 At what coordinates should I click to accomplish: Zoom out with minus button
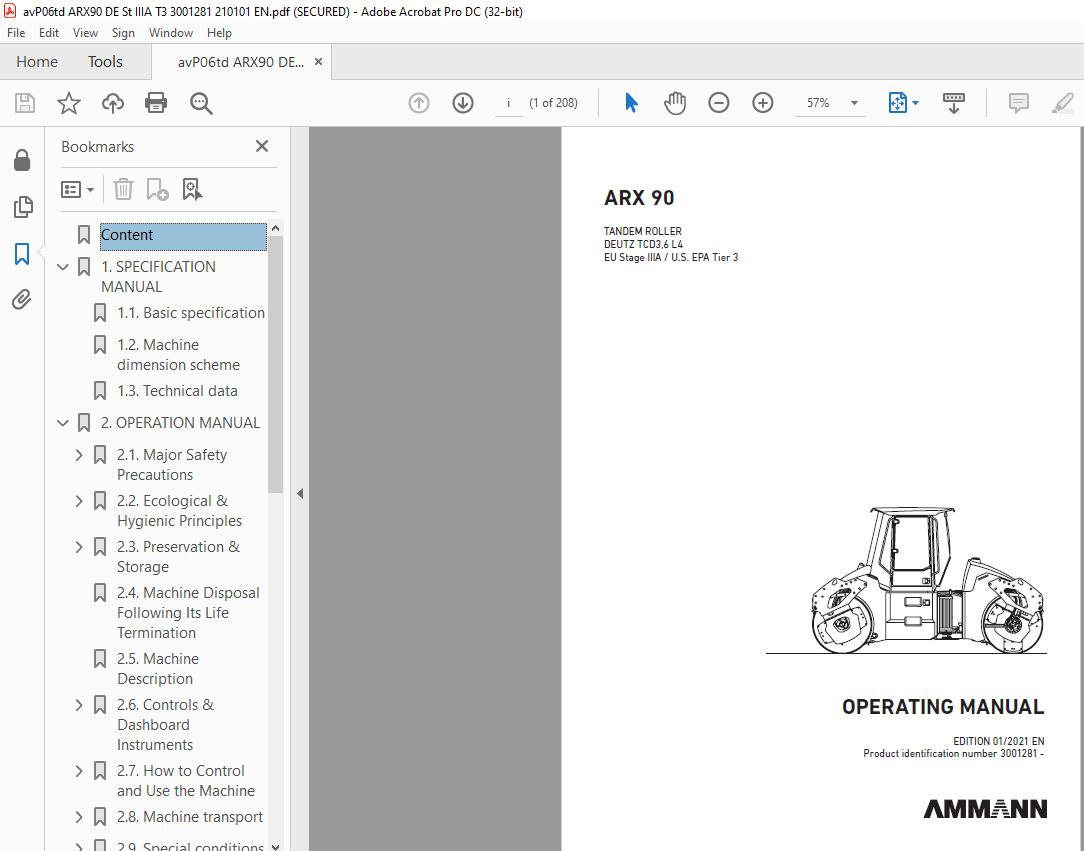coord(718,103)
